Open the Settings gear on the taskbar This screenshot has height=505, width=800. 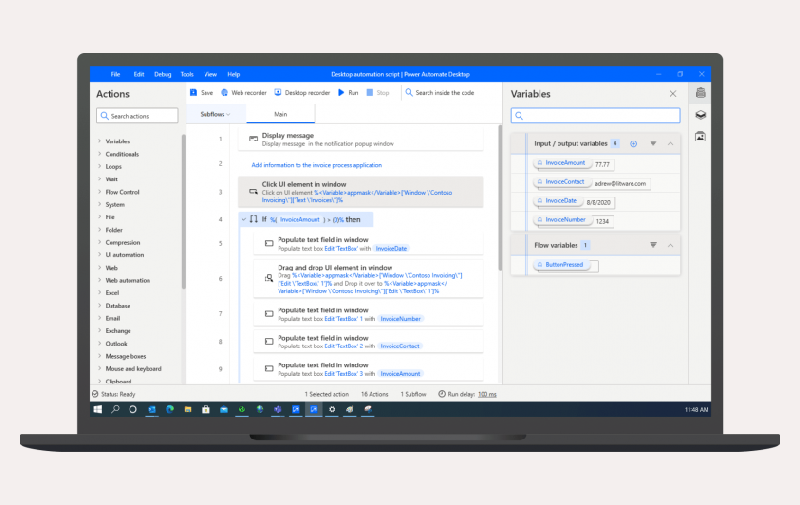[x=332, y=409]
